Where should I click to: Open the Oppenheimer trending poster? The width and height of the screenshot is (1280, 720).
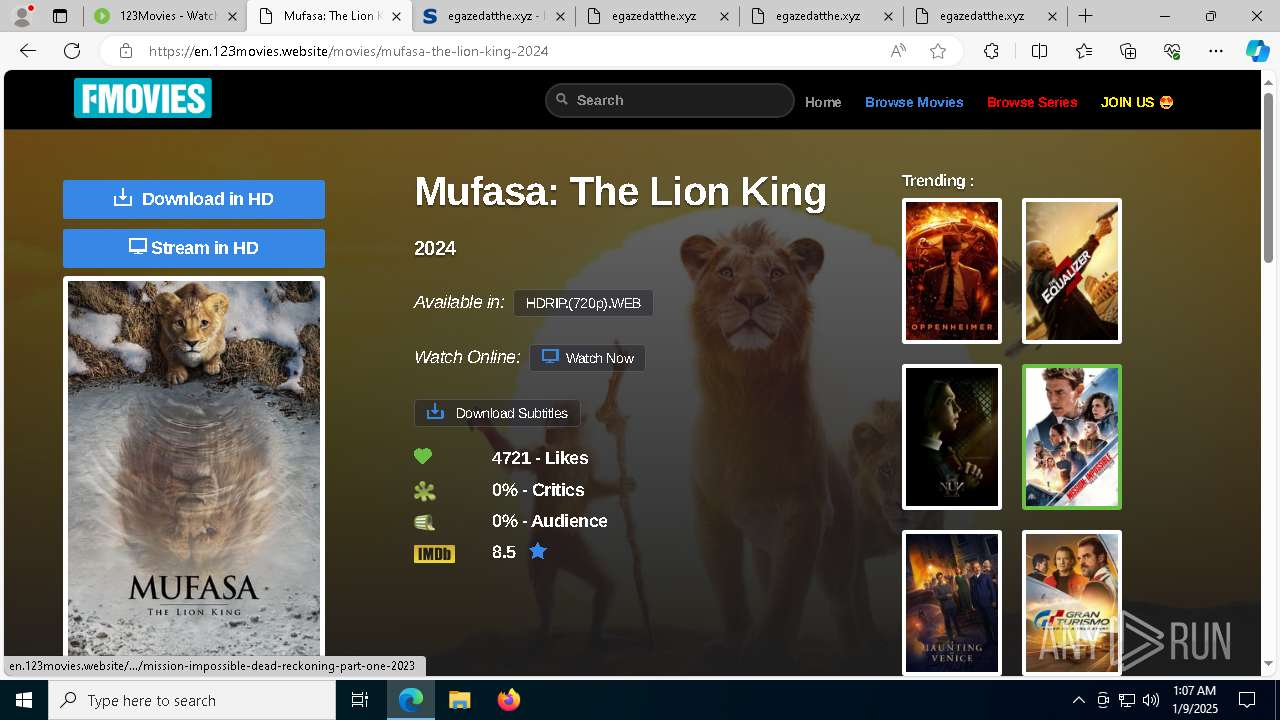952,271
